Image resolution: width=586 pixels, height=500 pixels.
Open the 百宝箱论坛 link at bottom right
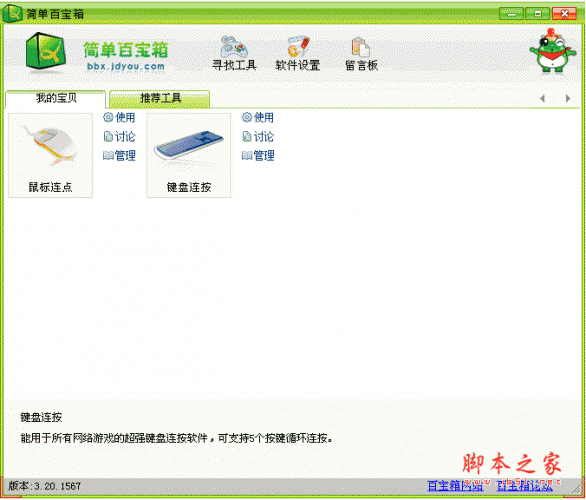[x=525, y=486]
